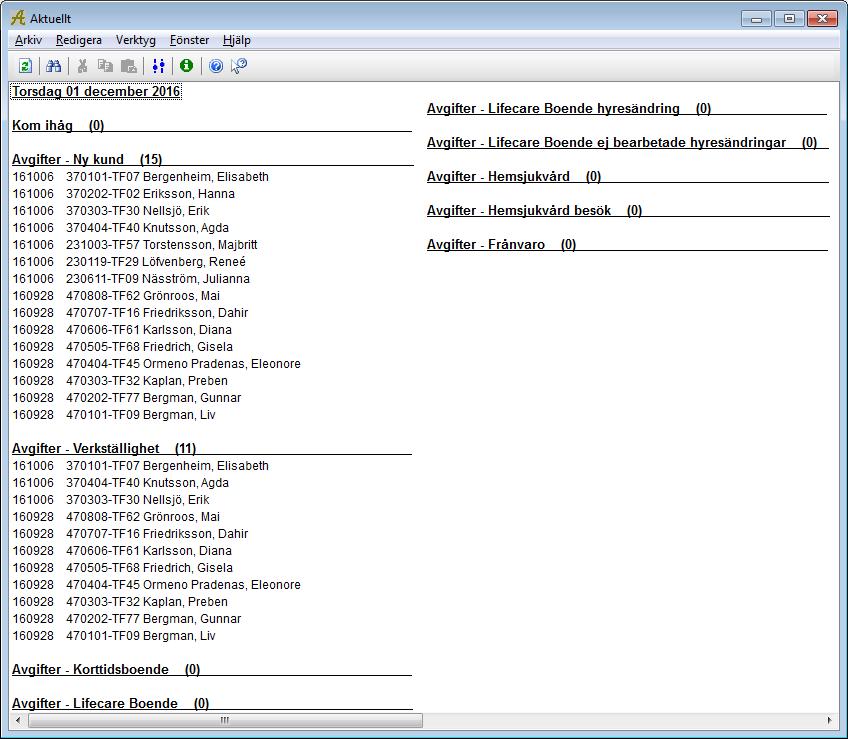
Task: Select Grönroos, Mai under Ny kund
Action: coord(116,296)
